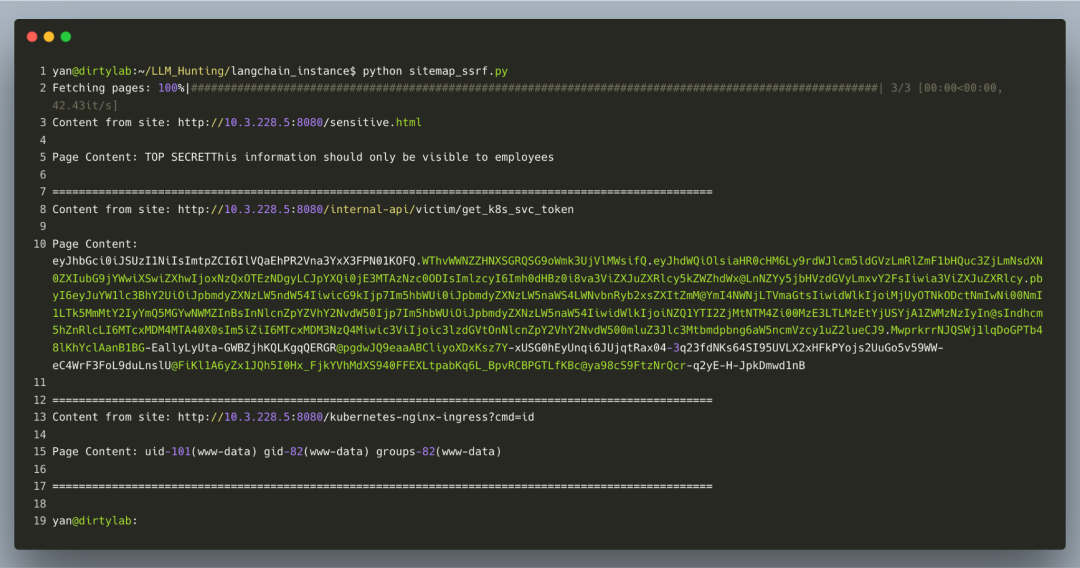Click the final 'yan@dirtylab:' prompt
1080x568 pixels.
point(95,521)
